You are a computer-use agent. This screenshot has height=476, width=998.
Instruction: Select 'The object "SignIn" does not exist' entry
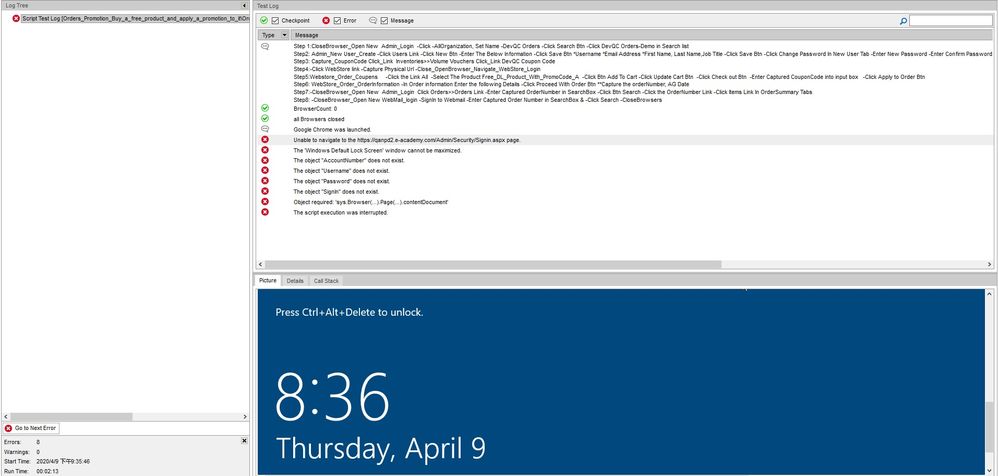tap(336, 192)
